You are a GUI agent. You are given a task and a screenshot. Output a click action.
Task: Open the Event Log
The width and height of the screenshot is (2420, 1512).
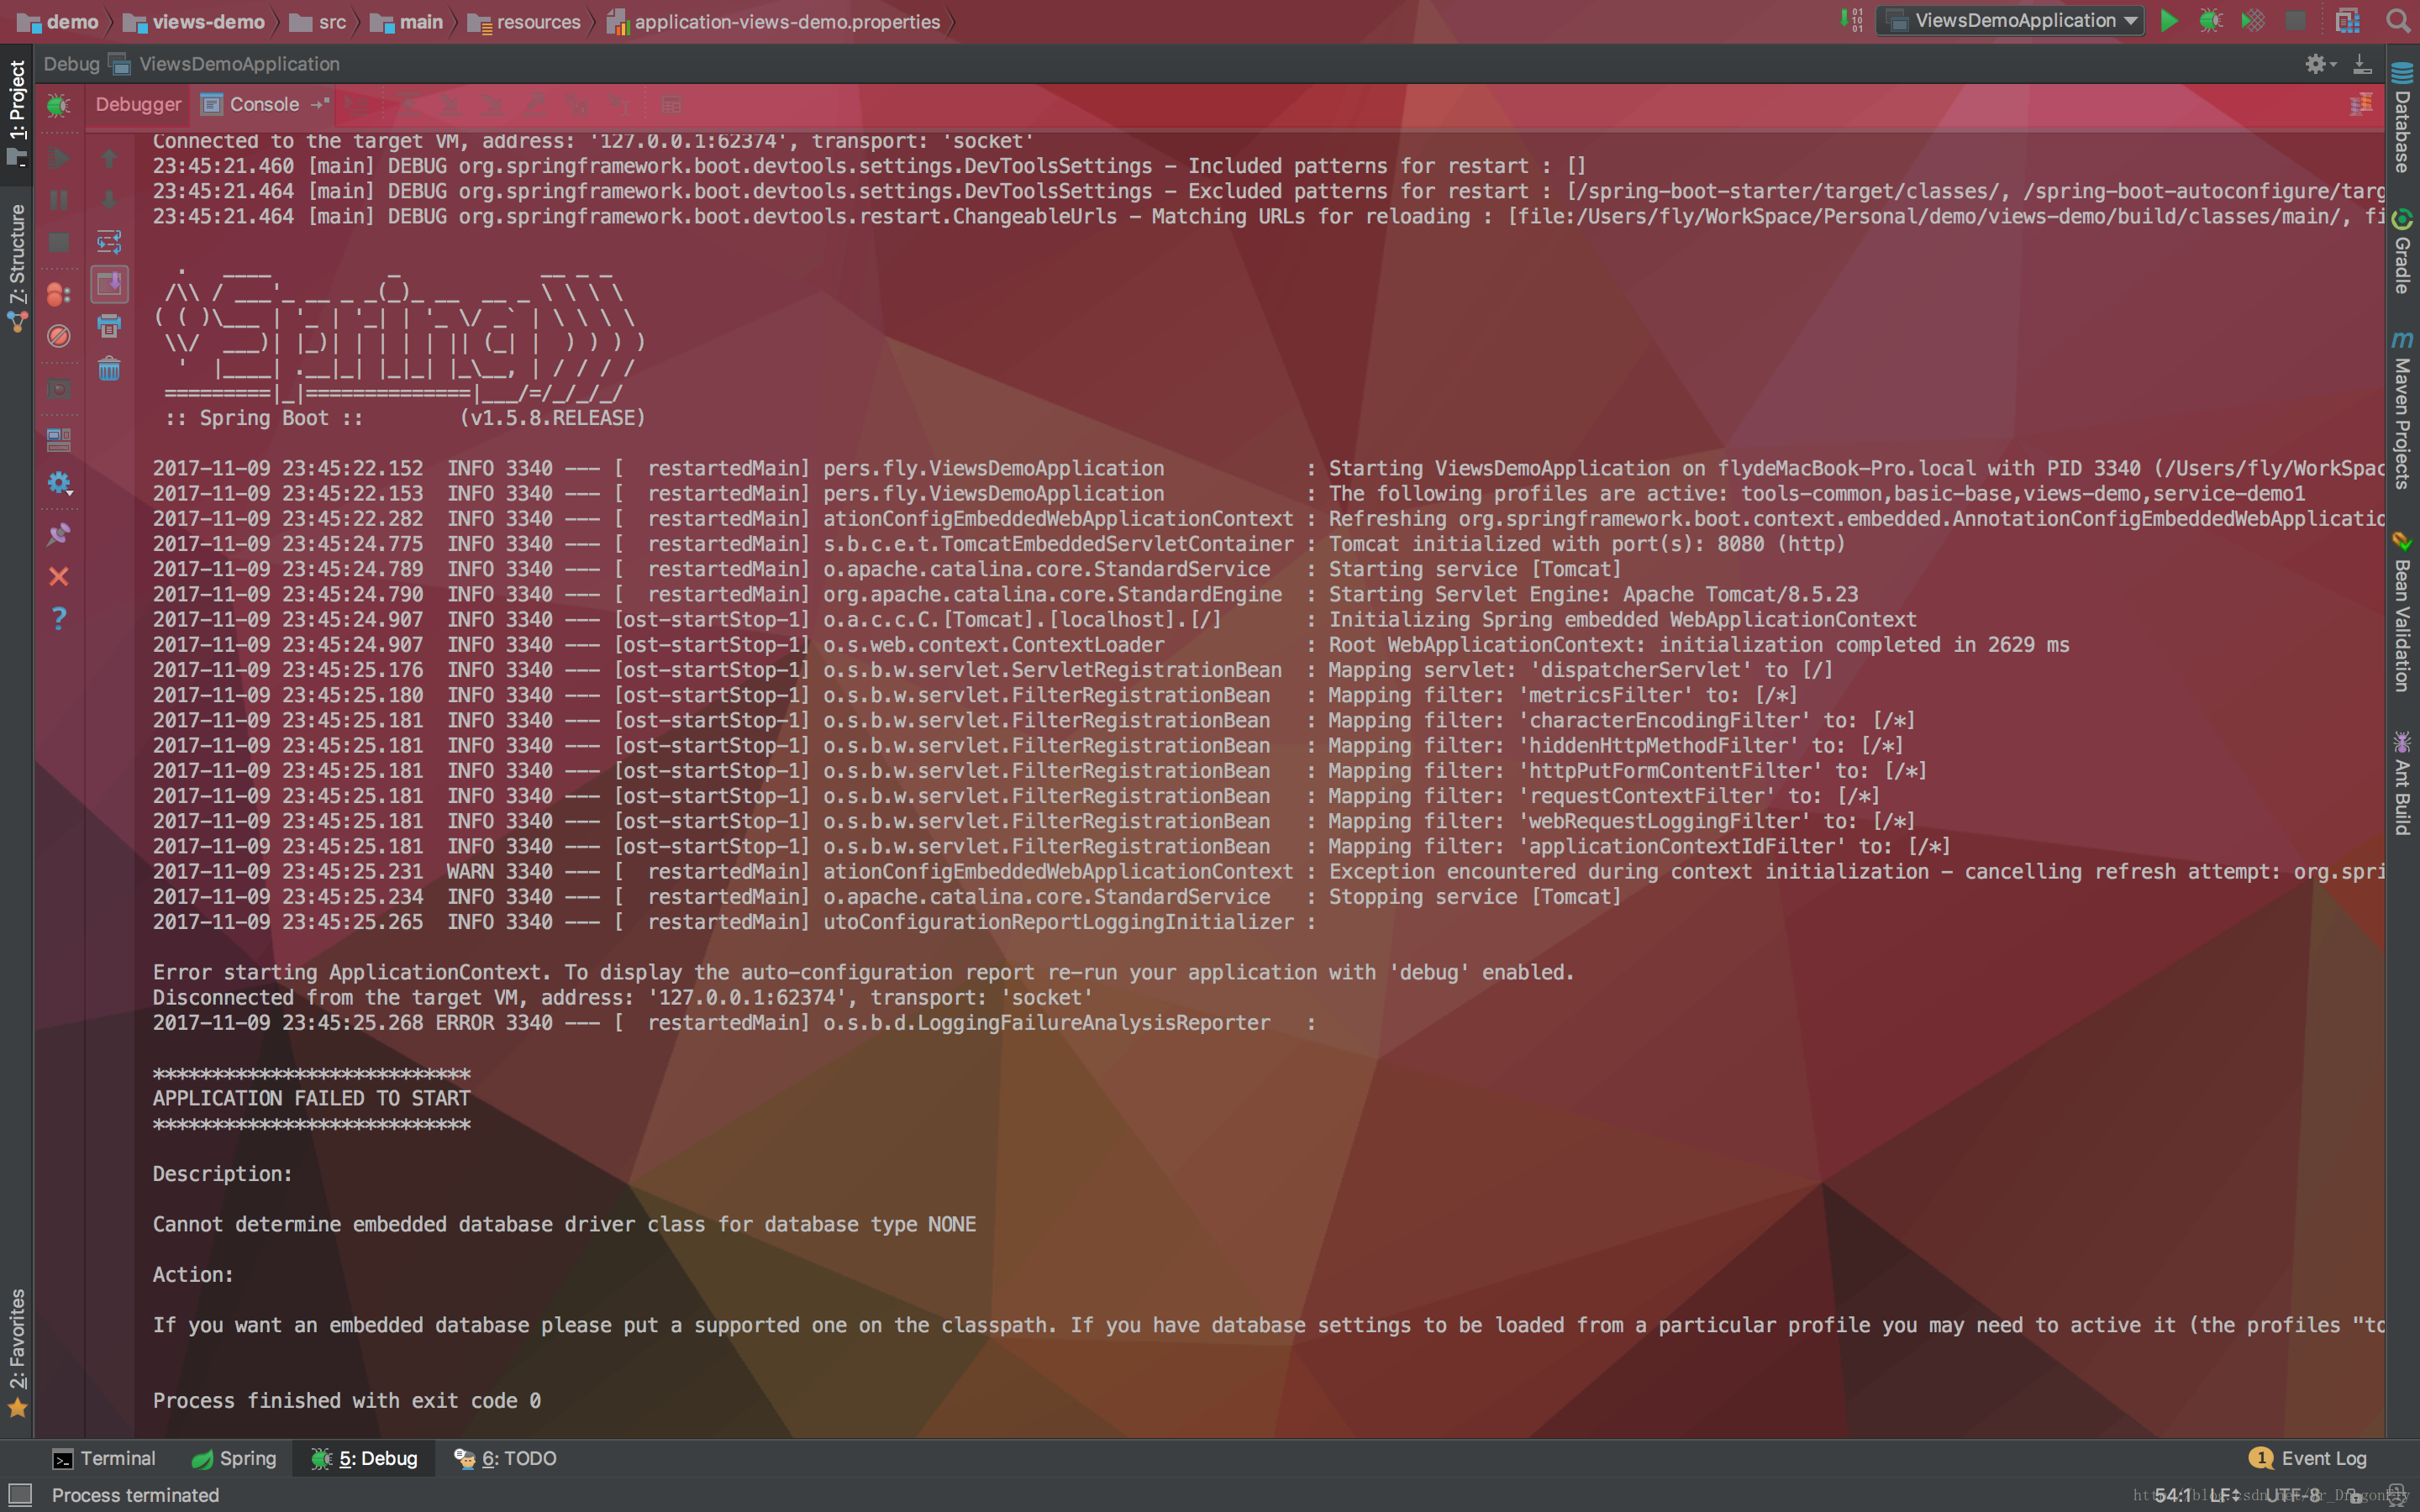pos(2308,1458)
